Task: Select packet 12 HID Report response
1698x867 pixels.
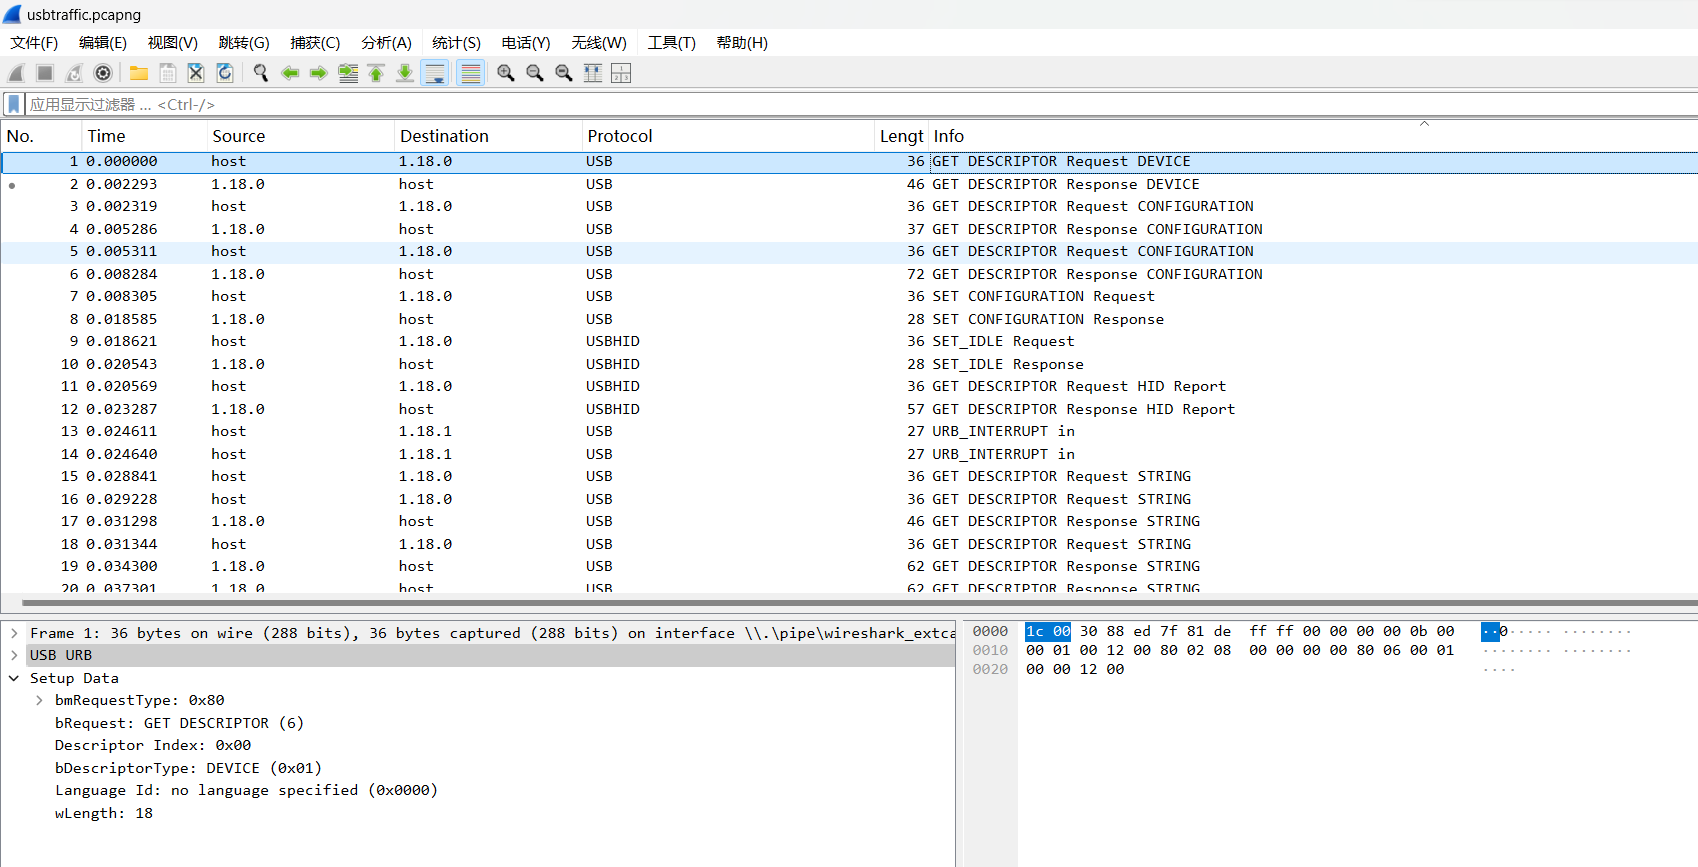Action: (849, 409)
